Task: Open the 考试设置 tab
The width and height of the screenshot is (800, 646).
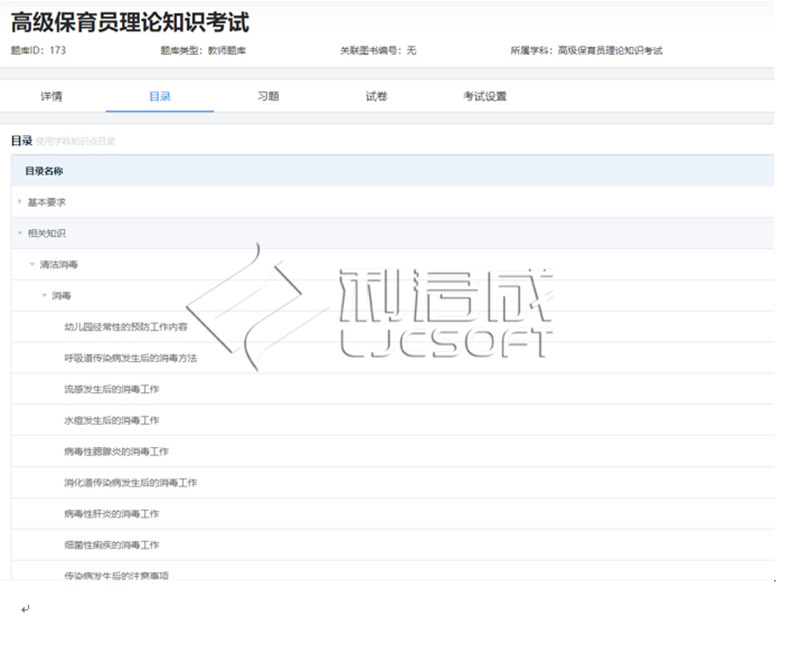Action: point(485,96)
